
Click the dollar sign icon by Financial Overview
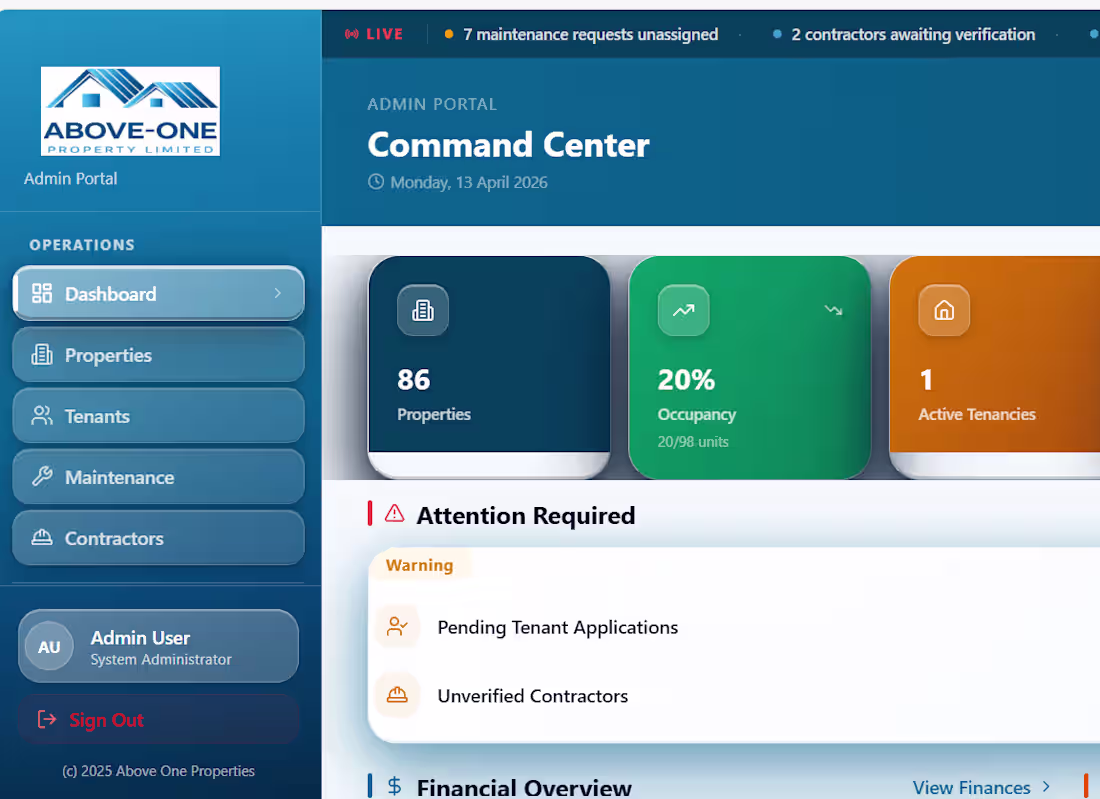coord(395,786)
